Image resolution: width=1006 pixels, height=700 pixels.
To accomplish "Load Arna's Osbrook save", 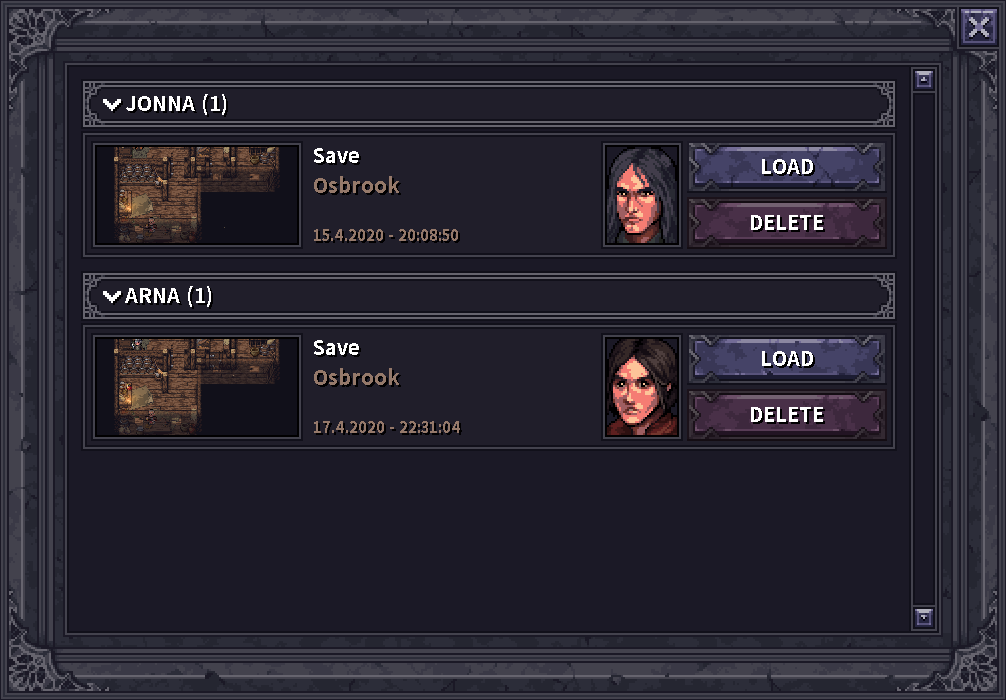I will (x=787, y=359).
